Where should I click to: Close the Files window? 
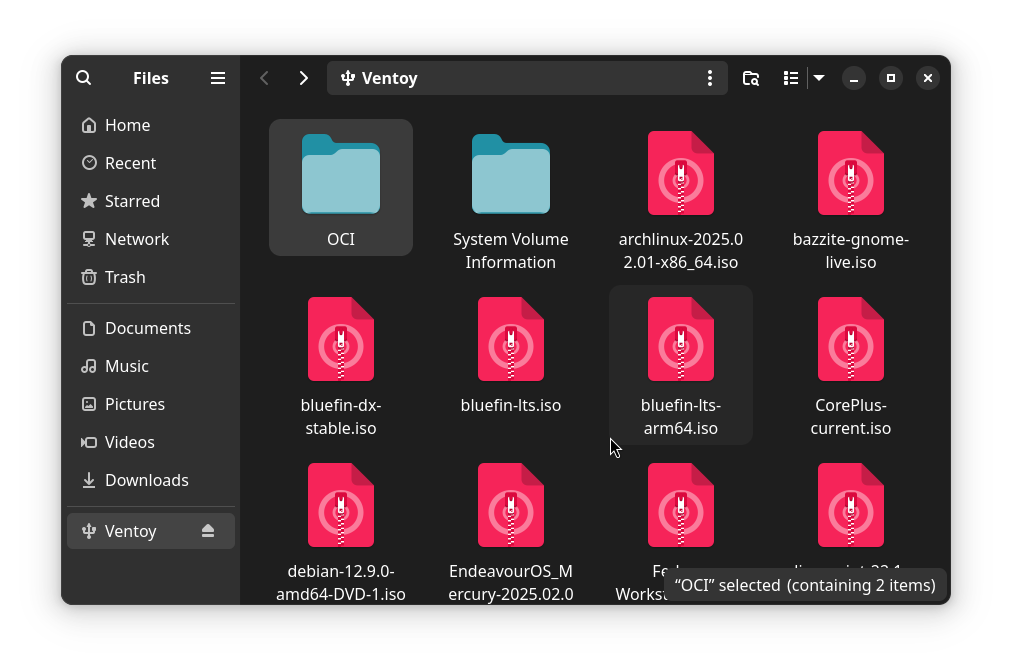(928, 78)
